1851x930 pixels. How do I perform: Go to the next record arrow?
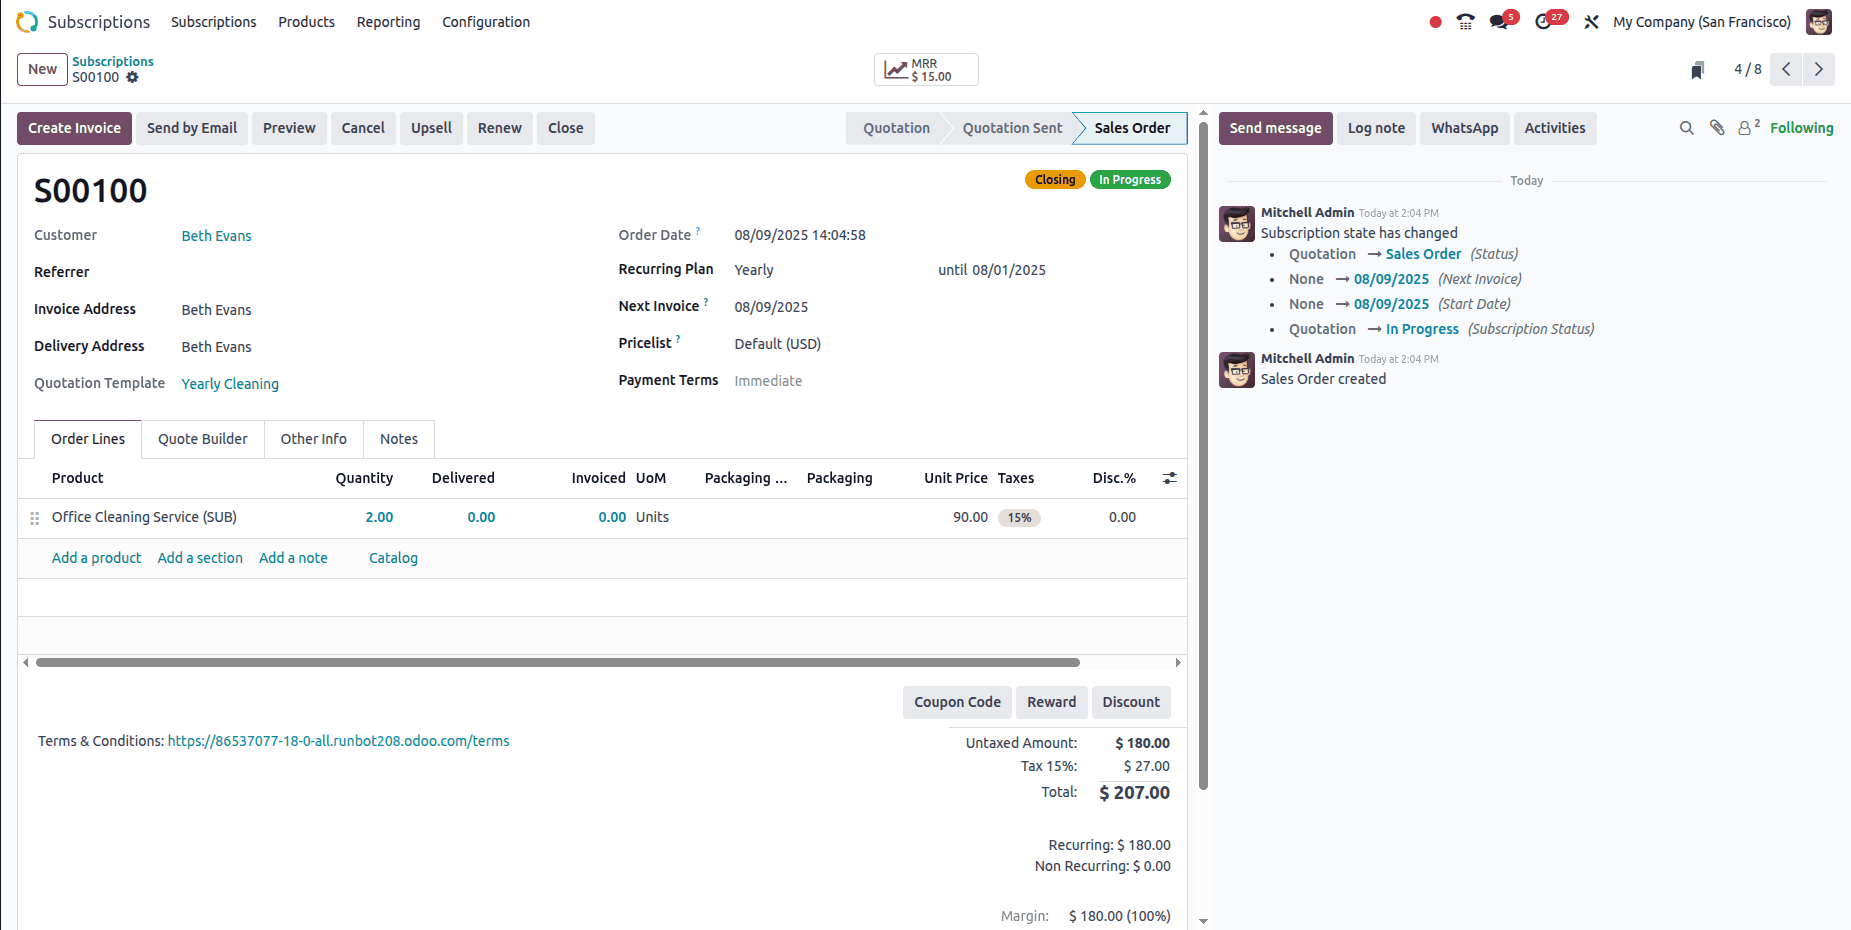(x=1819, y=69)
